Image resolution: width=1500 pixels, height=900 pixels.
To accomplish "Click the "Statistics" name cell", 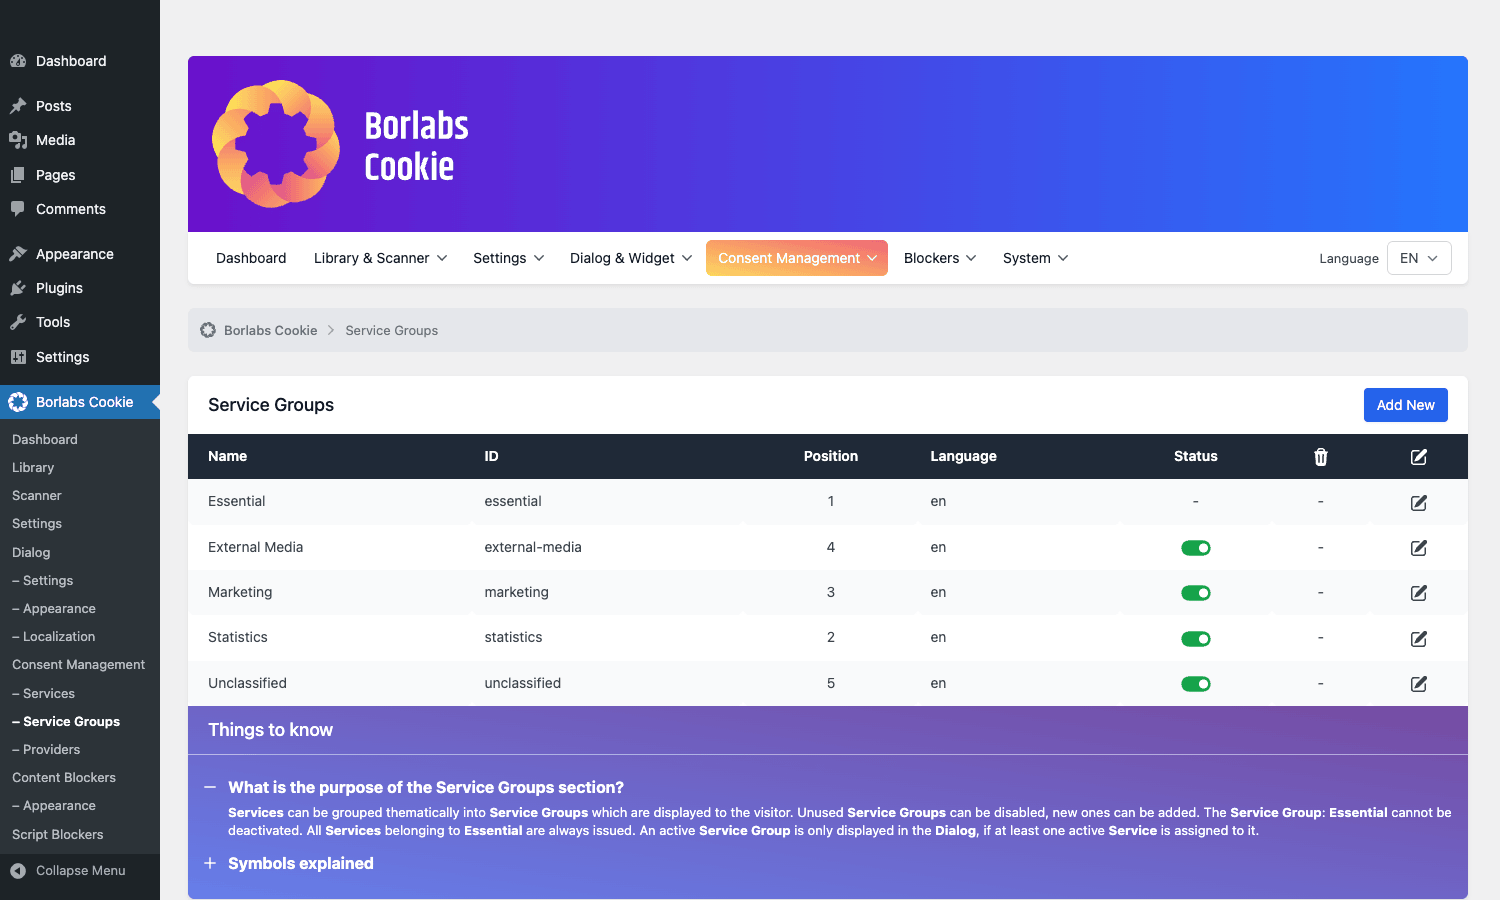I will pyautogui.click(x=238, y=637).
